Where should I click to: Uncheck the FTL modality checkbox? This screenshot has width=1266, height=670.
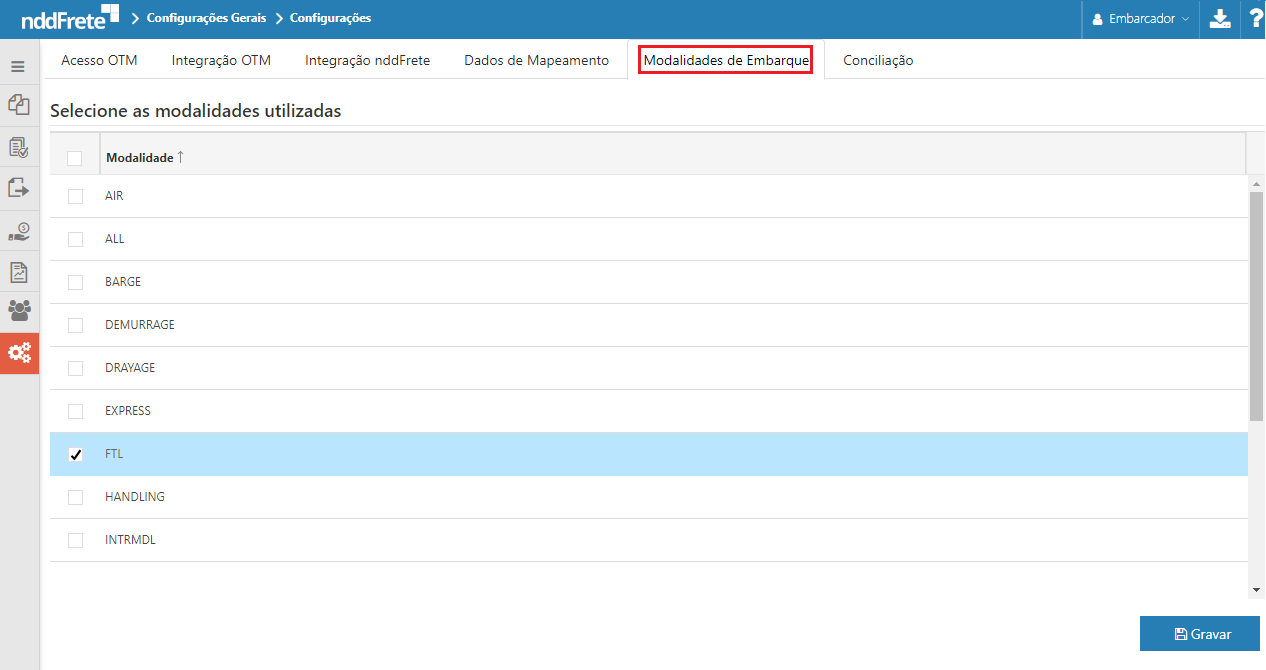point(75,455)
